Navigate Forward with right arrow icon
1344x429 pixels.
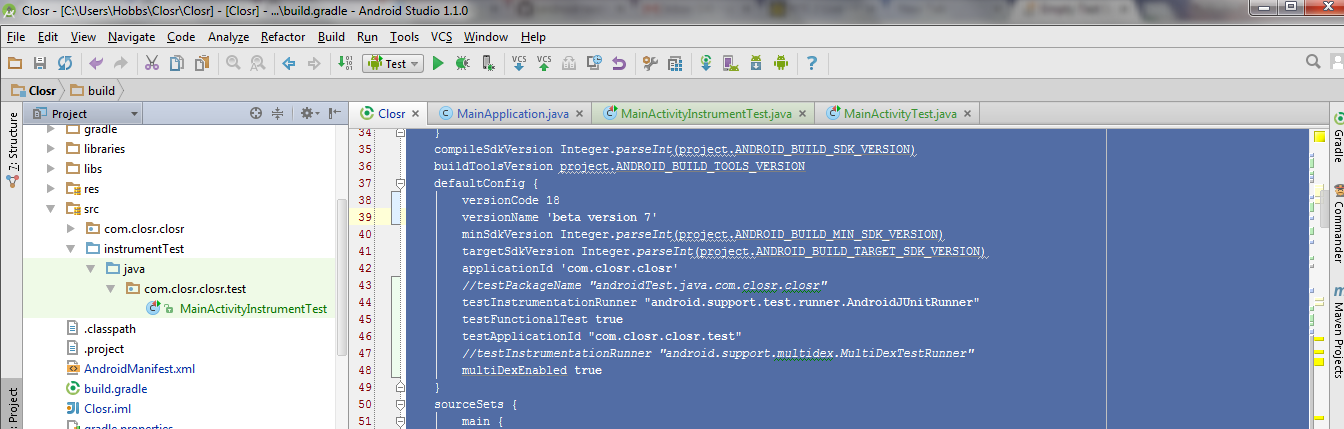pos(314,63)
